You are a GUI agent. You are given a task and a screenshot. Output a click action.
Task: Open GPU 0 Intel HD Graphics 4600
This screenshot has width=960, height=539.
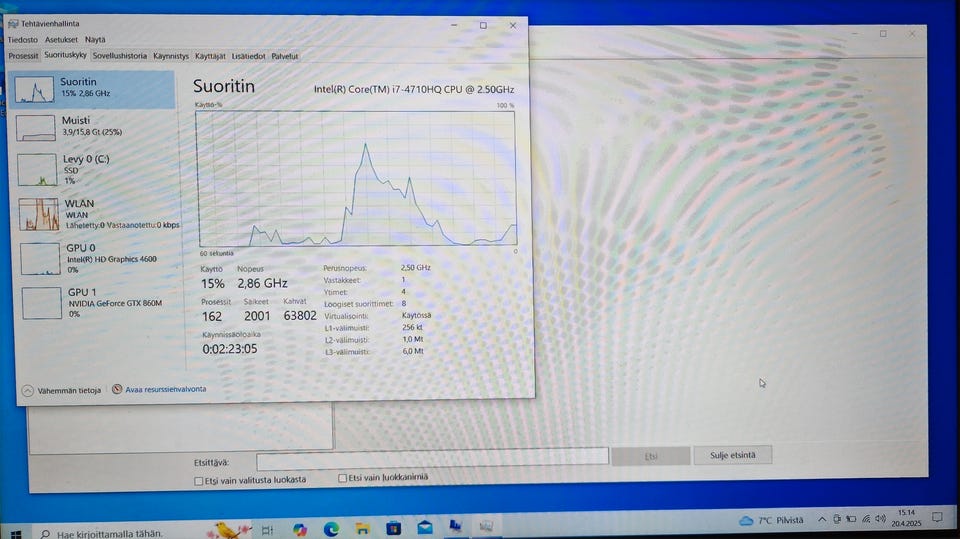[x=97, y=258]
